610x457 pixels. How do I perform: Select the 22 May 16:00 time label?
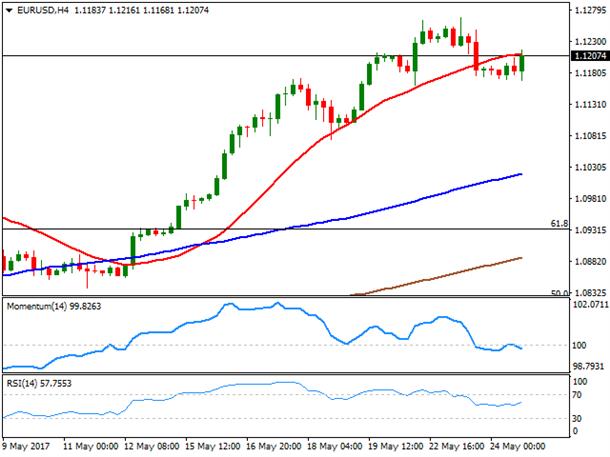click(x=457, y=446)
